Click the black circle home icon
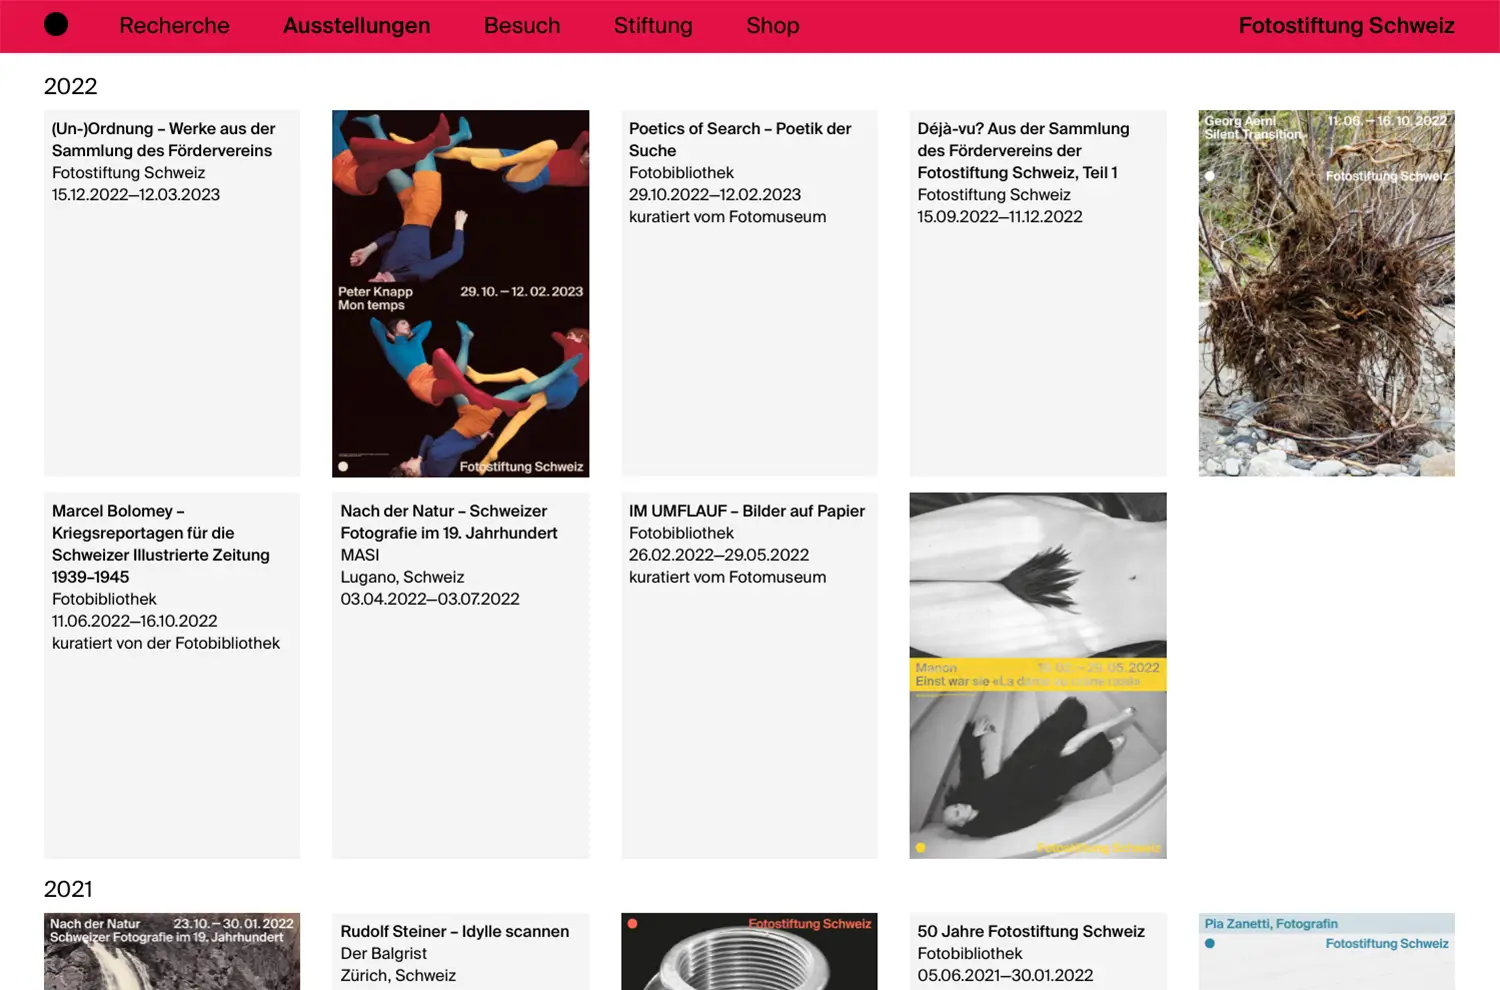Image resolution: width=1500 pixels, height=990 pixels. (56, 25)
